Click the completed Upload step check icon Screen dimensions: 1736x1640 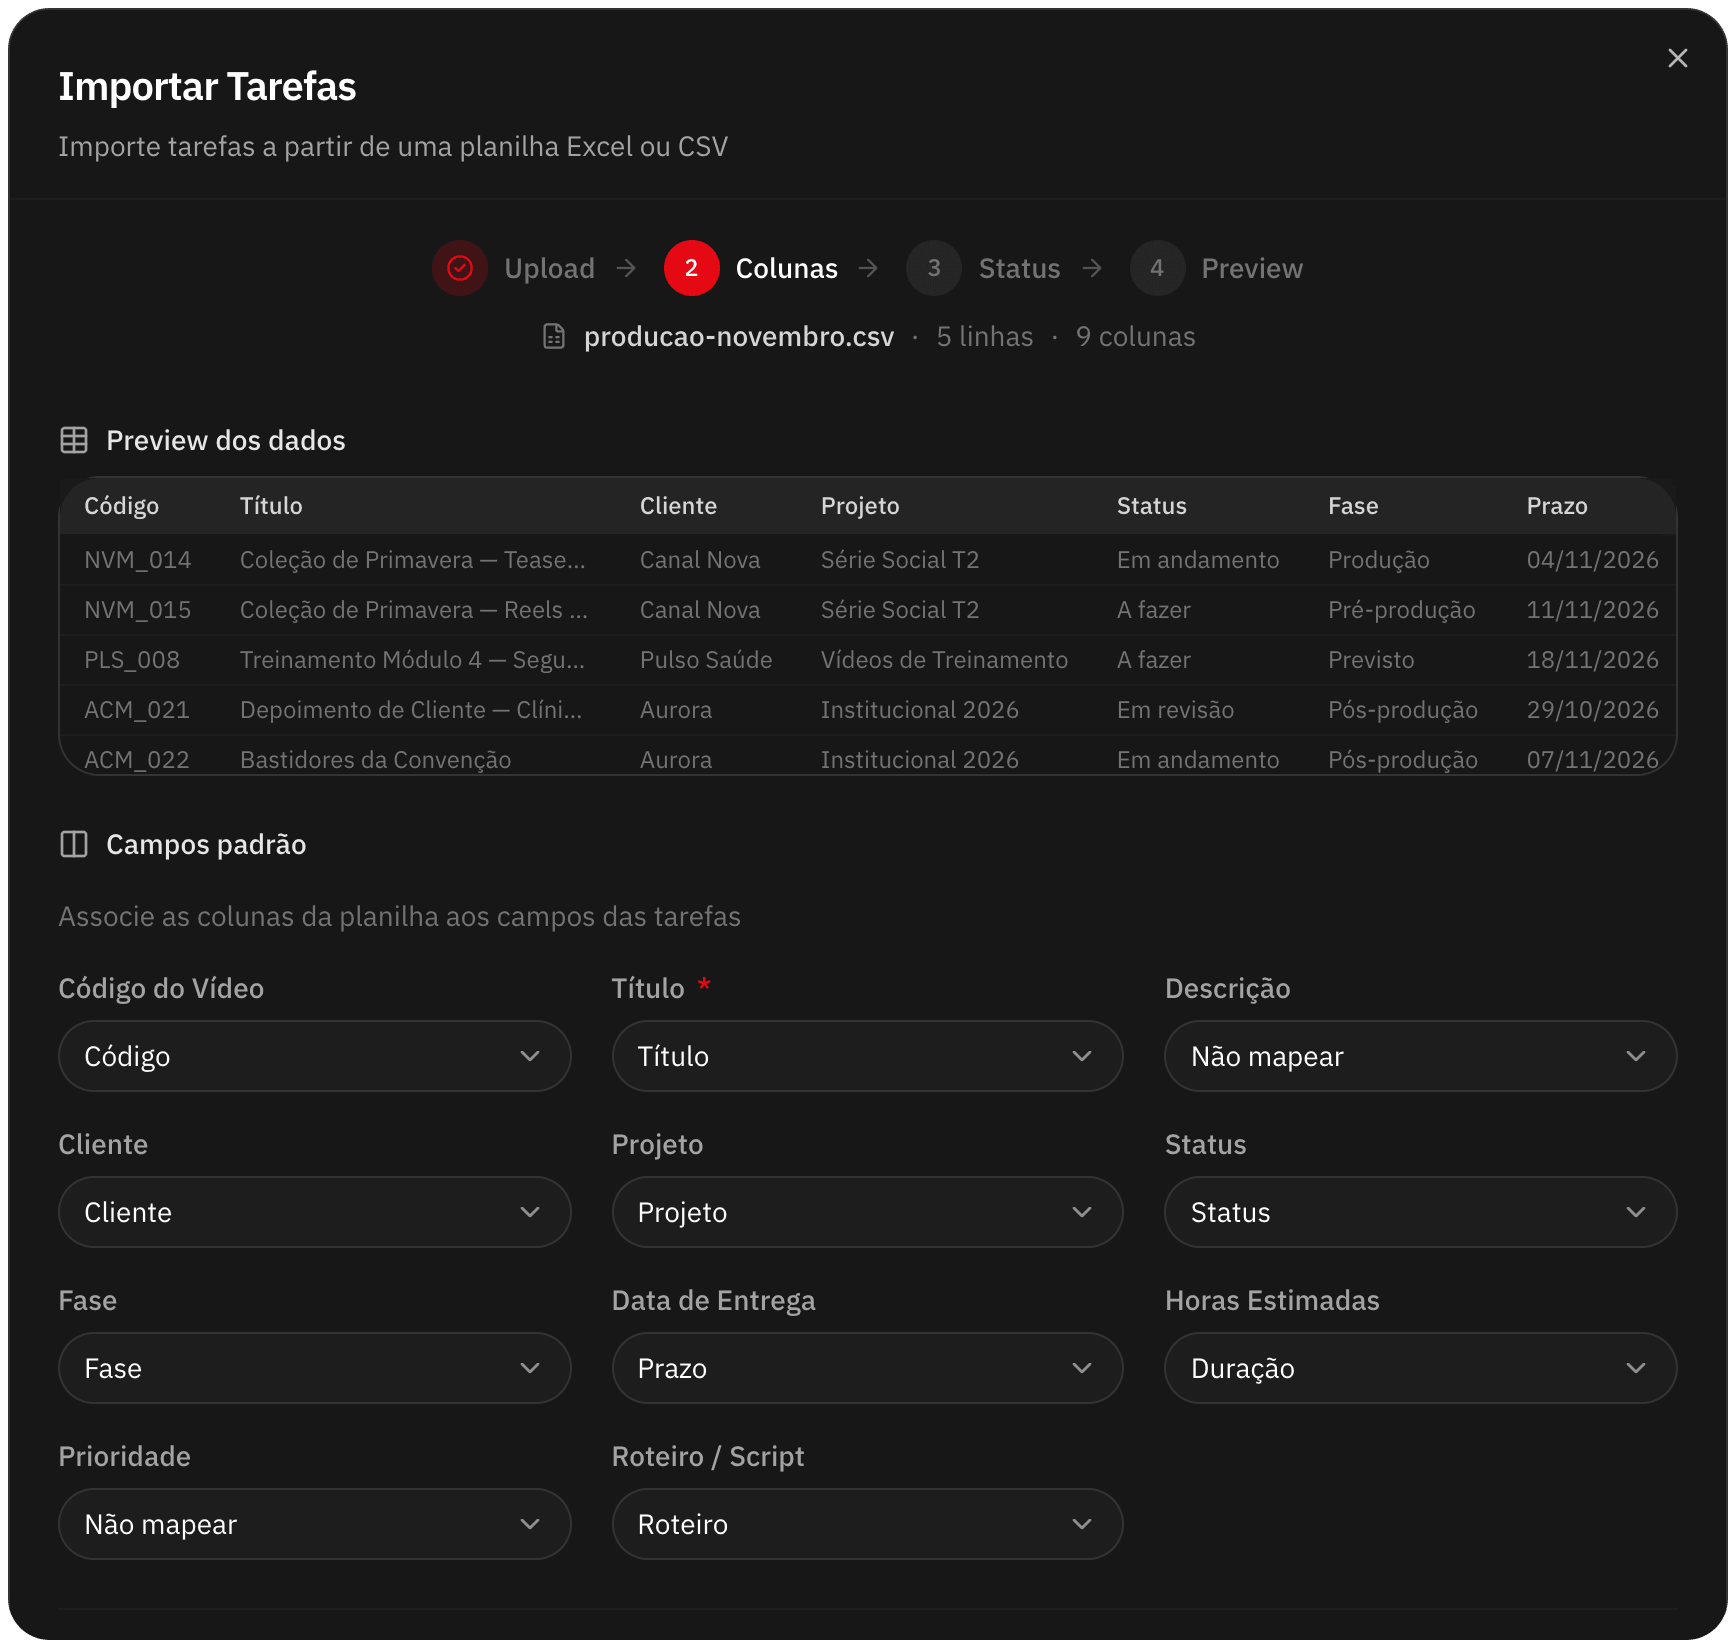(x=460, y=268)
